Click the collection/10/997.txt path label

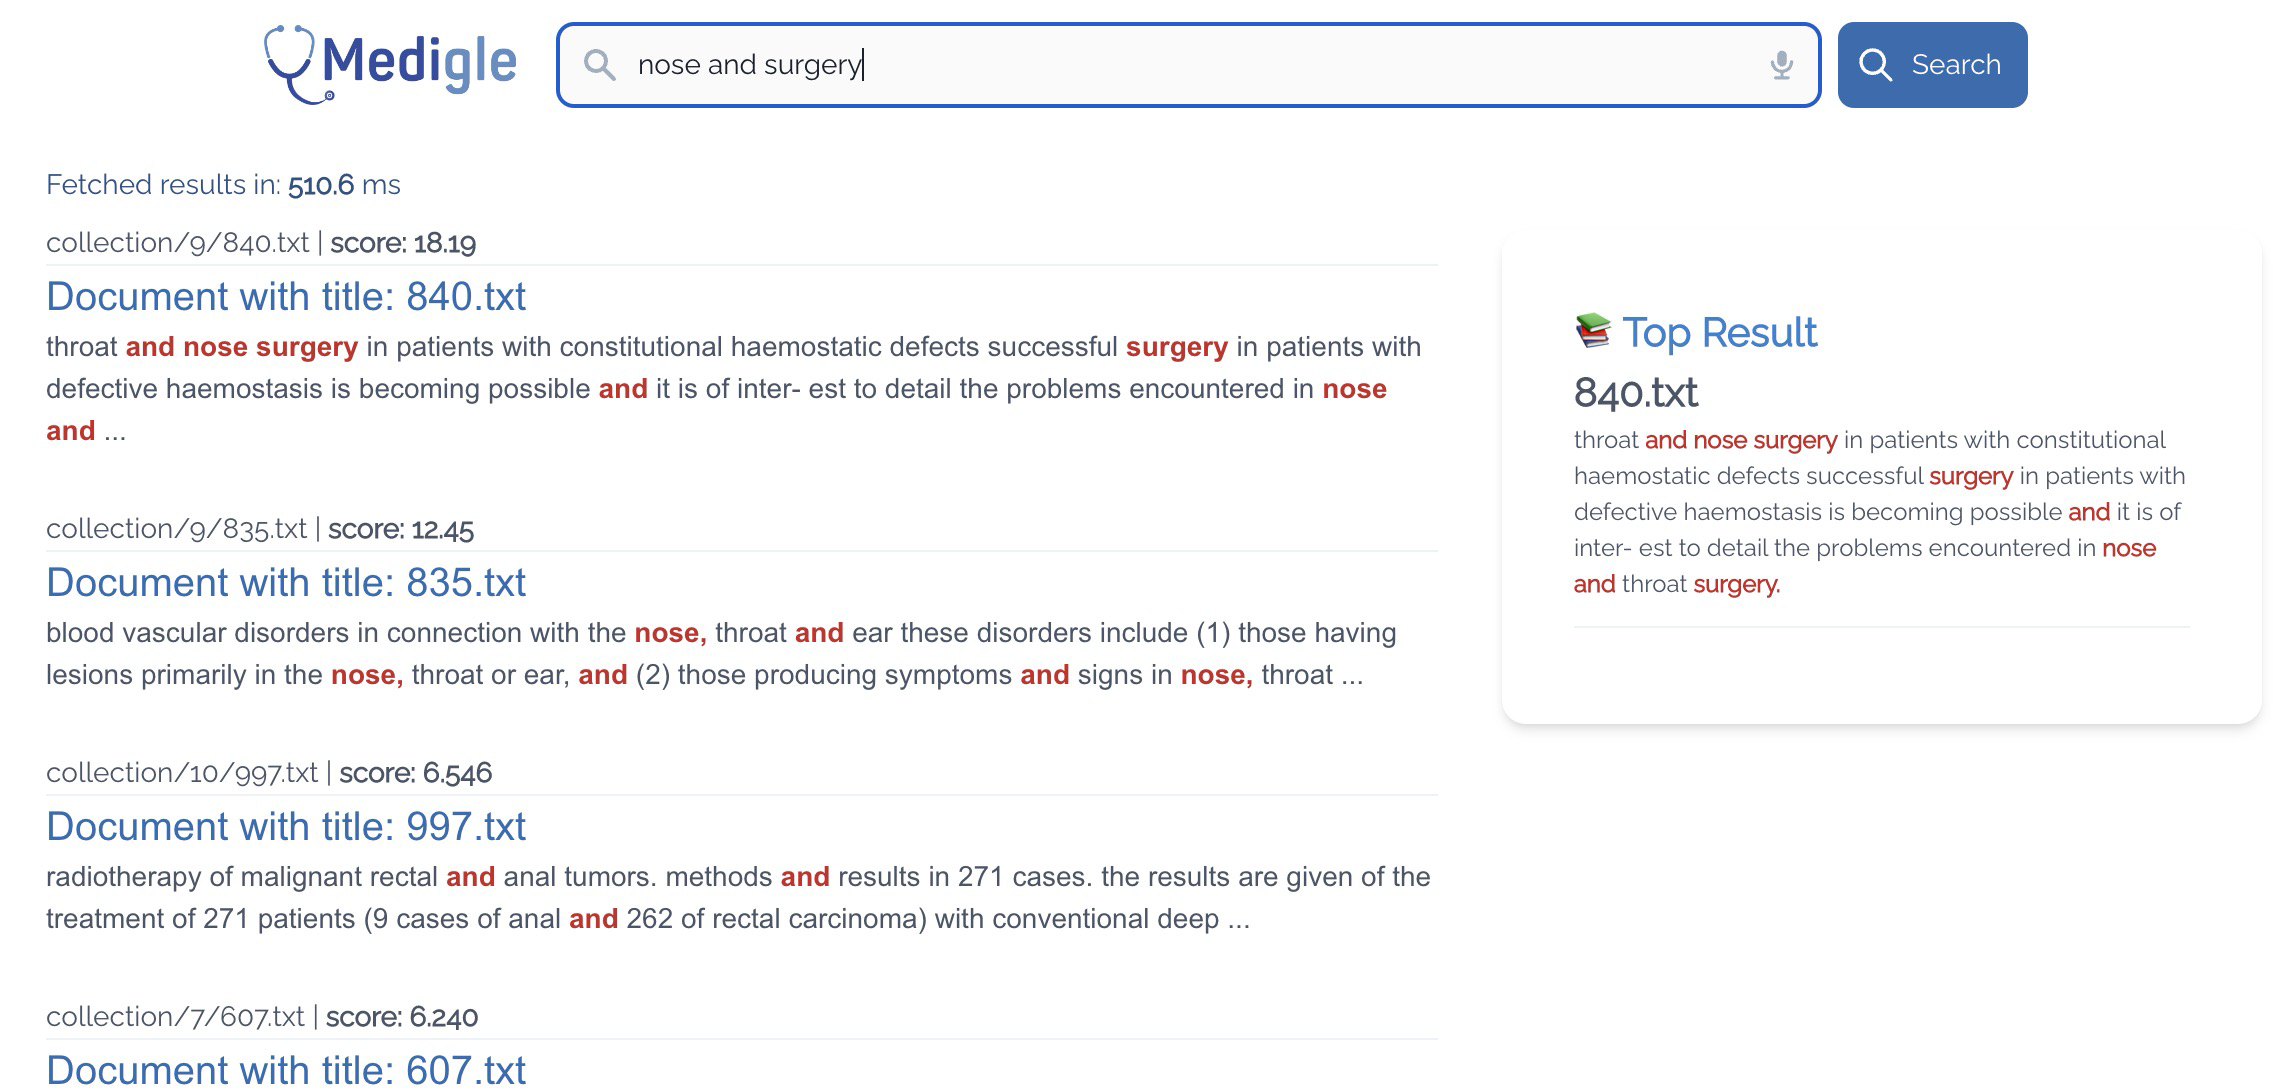tap(182, 773)
